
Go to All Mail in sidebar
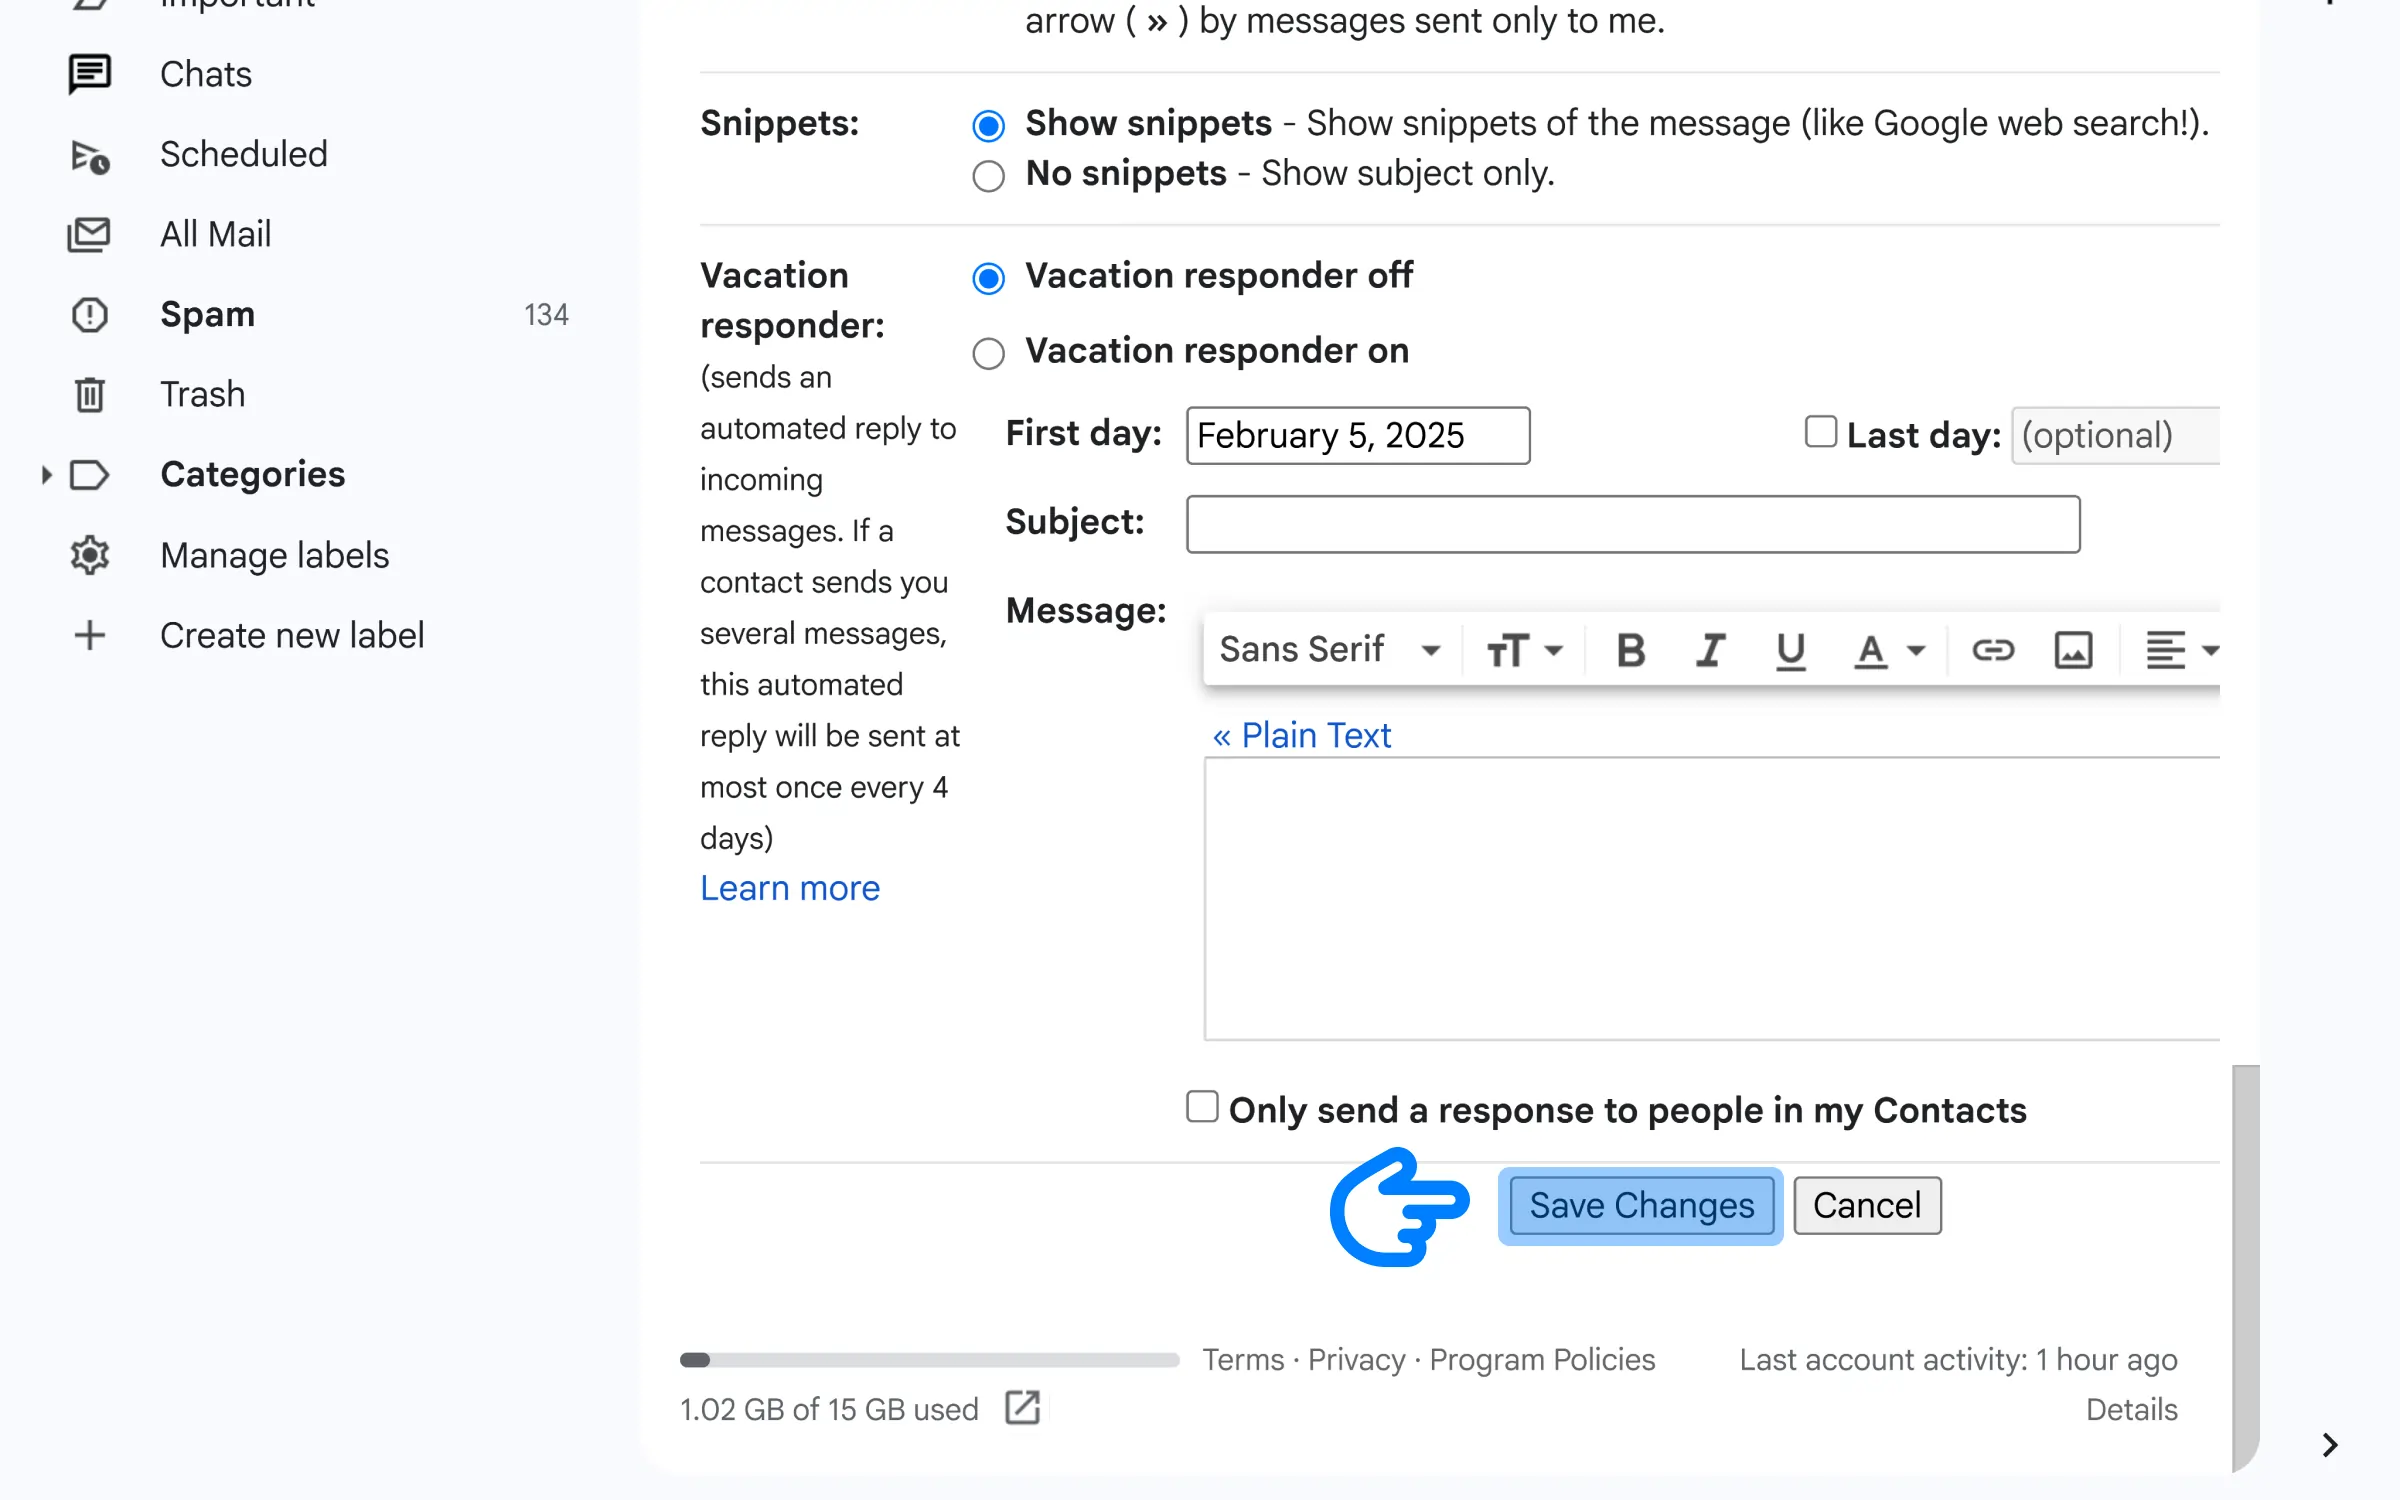(215, 234)
